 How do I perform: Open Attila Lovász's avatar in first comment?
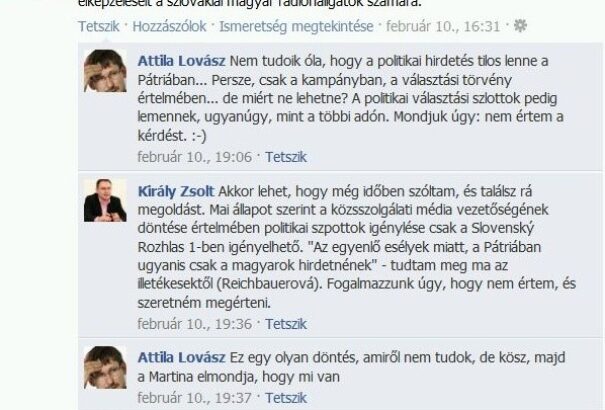coord(105,71)
